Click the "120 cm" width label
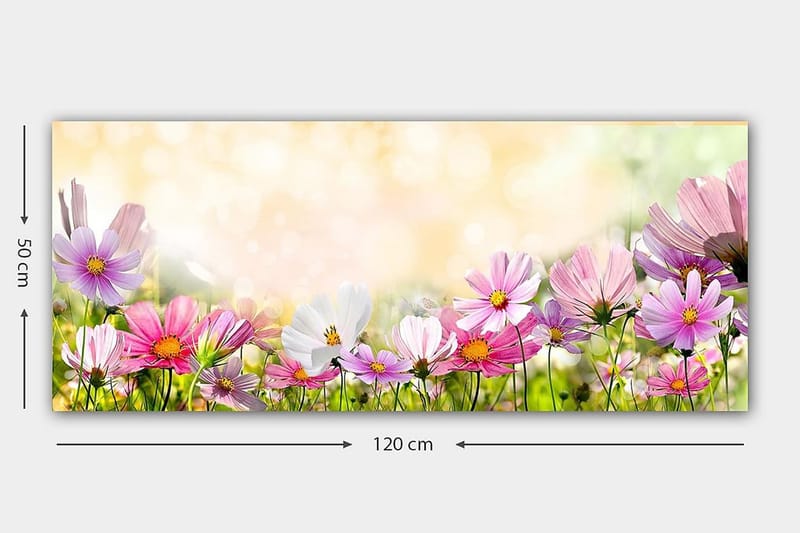This screenshot has height=533, width=800. tap(403, 444)
